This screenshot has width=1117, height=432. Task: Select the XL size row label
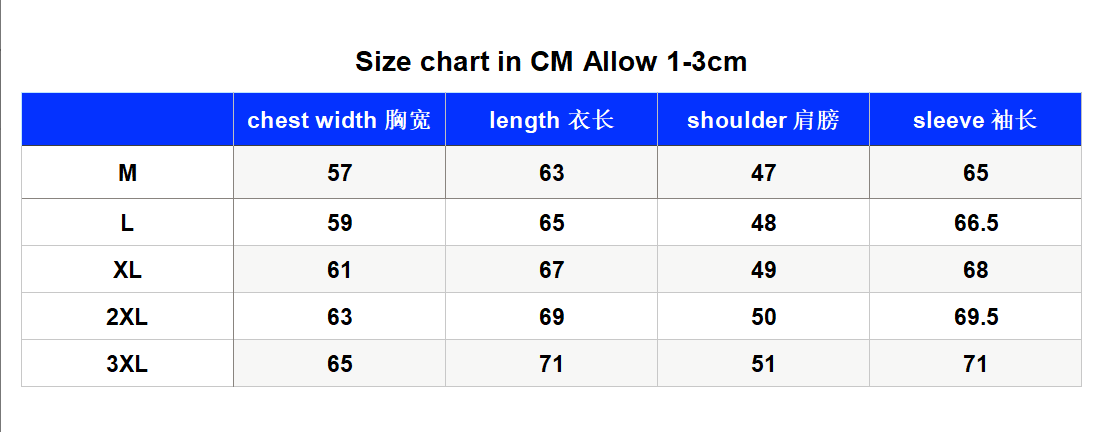pos(128,269)
